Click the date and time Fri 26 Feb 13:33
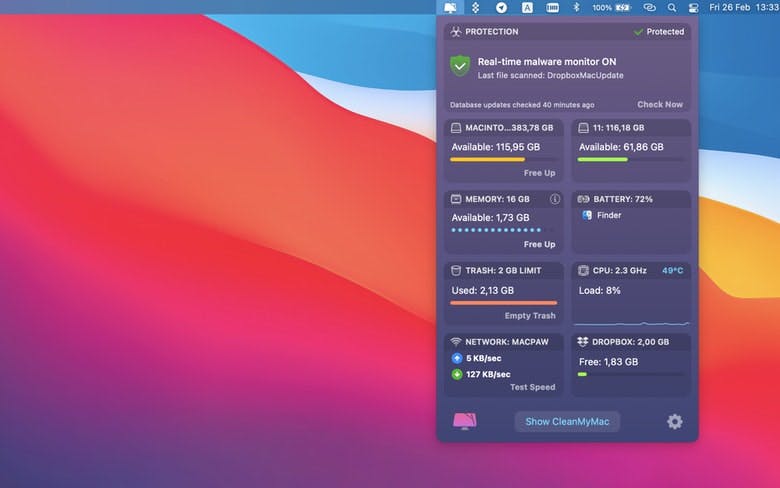This screenshot has width=780, height=488. coord(744,7)
